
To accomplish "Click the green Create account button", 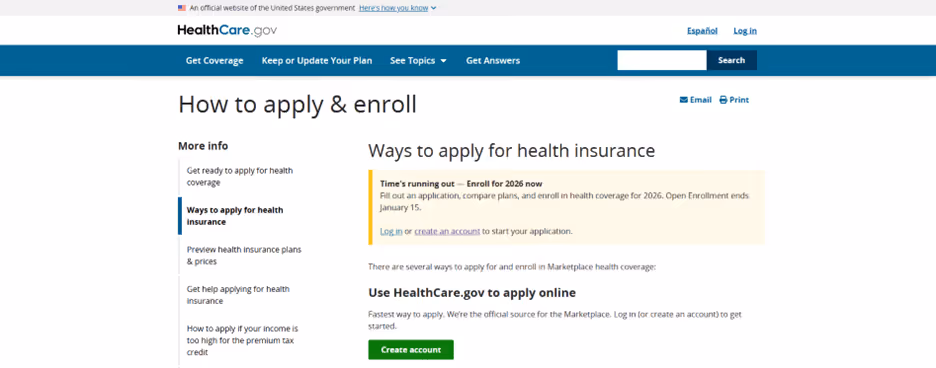I will (x=411, y=349).
